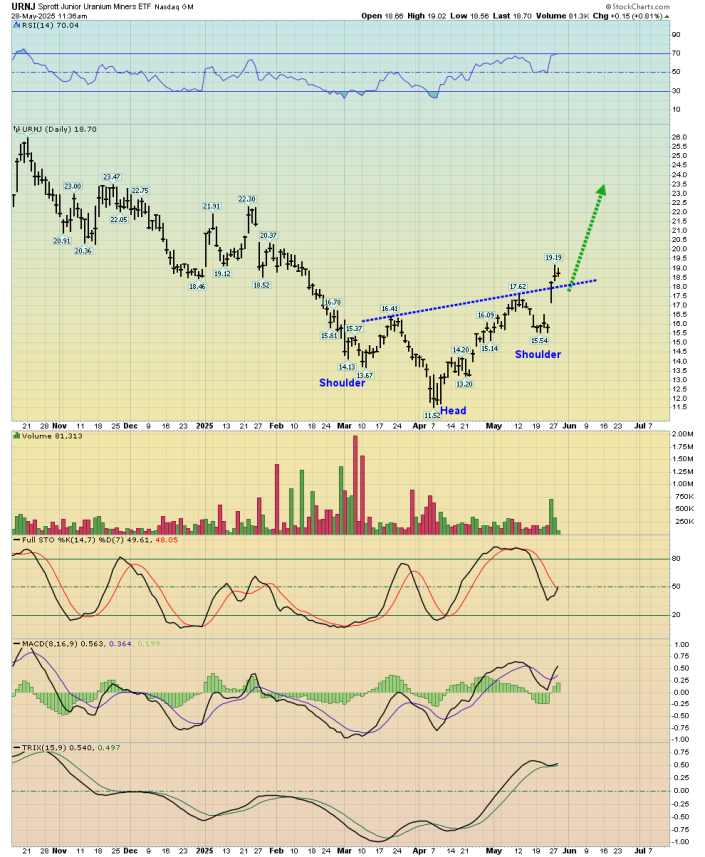Click the 16.78 price label
The image size is (705, 857).
pos(333,302)
